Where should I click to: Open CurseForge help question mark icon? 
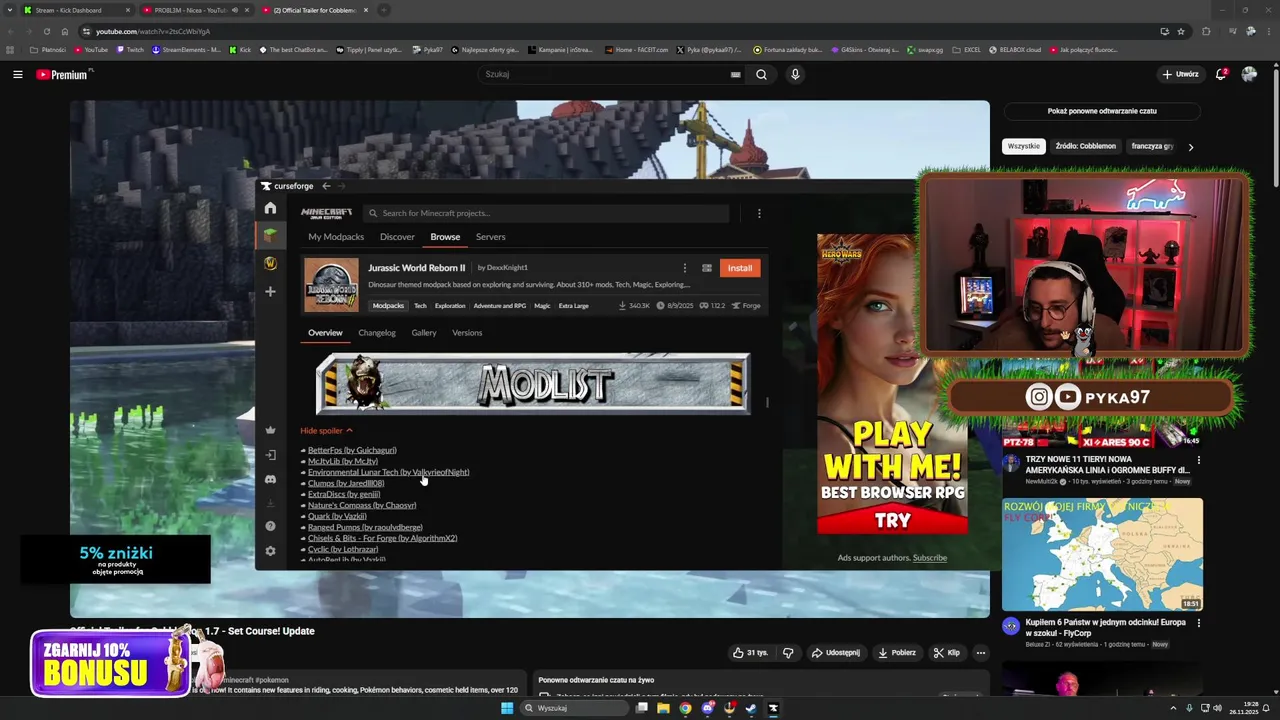coord(270,526)
